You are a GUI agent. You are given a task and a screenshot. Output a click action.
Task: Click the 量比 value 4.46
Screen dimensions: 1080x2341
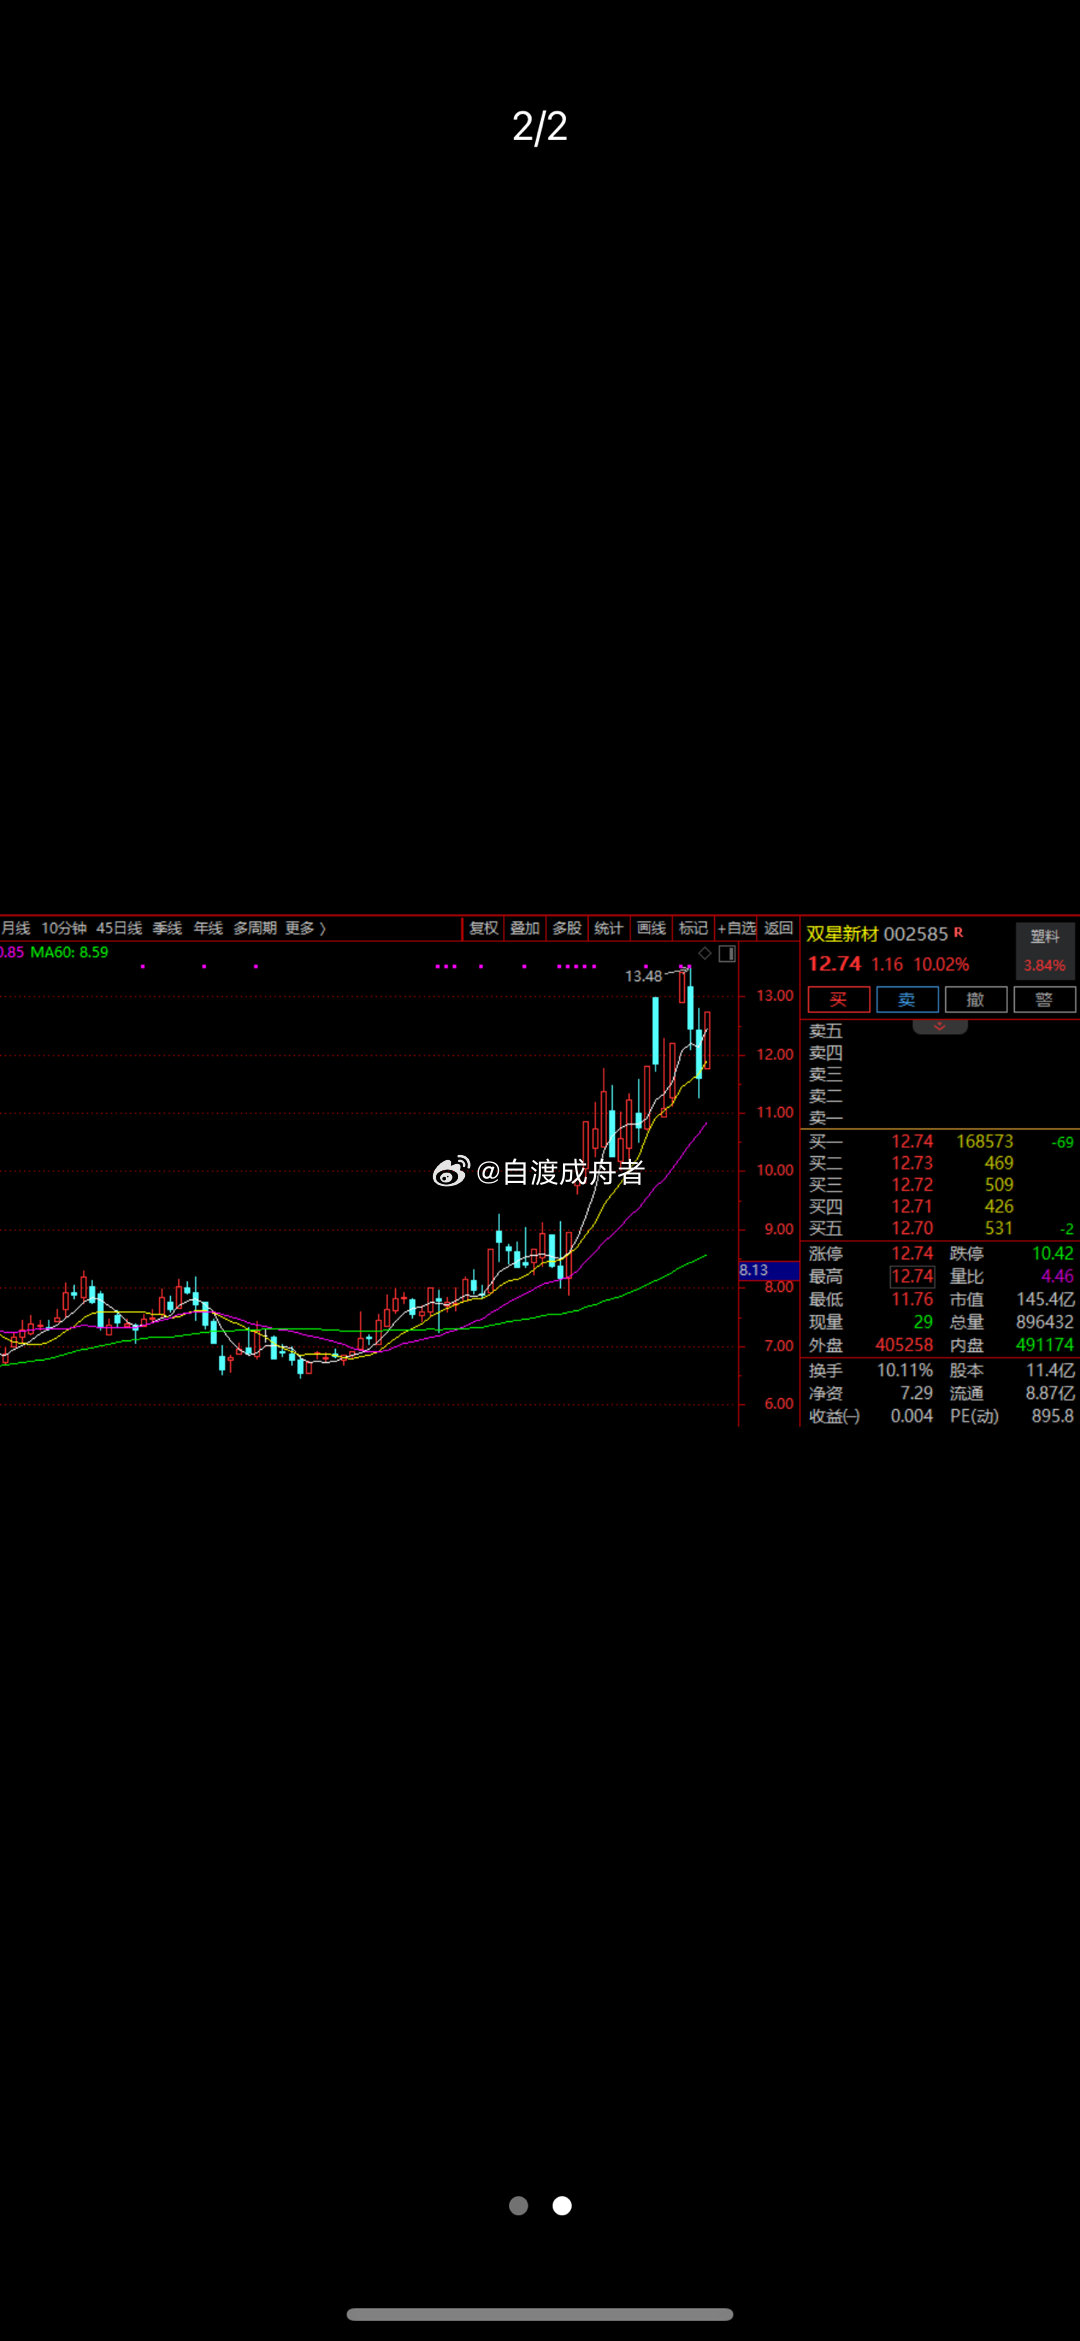[1057, 1276]
